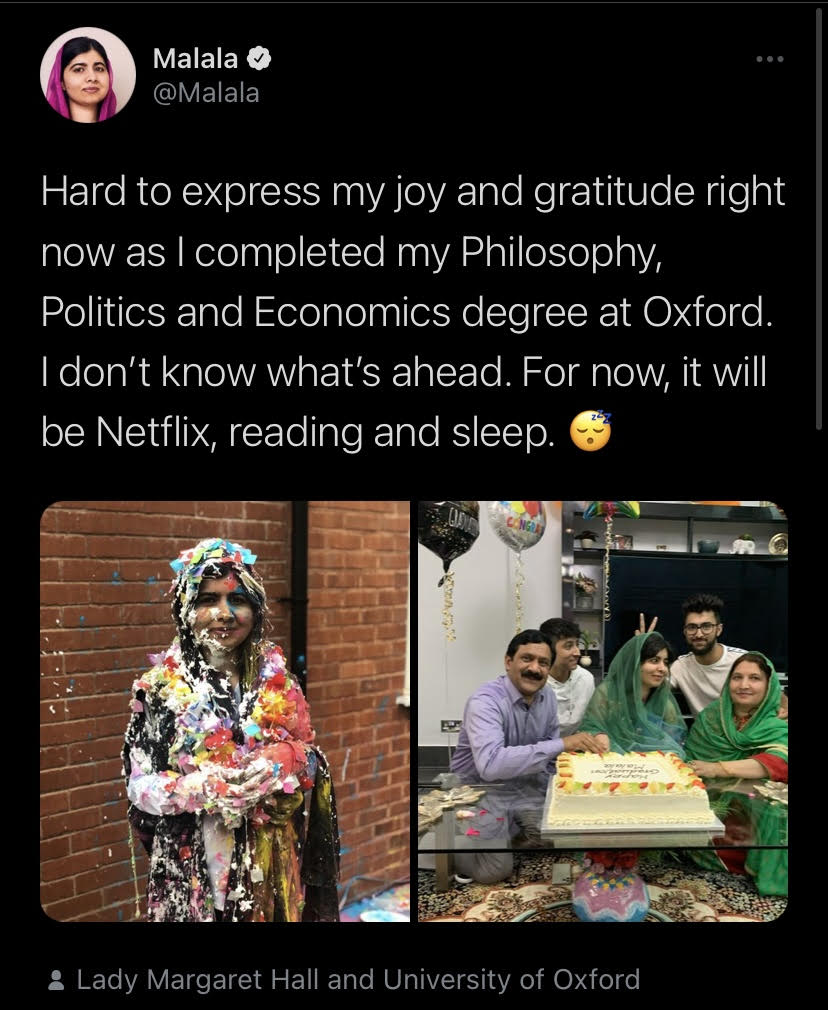Viewport: 828px width, 1010px height.
Task: Open tagged Lady Margaret Hall and University of Oxford
Action: tap(358, 980)
